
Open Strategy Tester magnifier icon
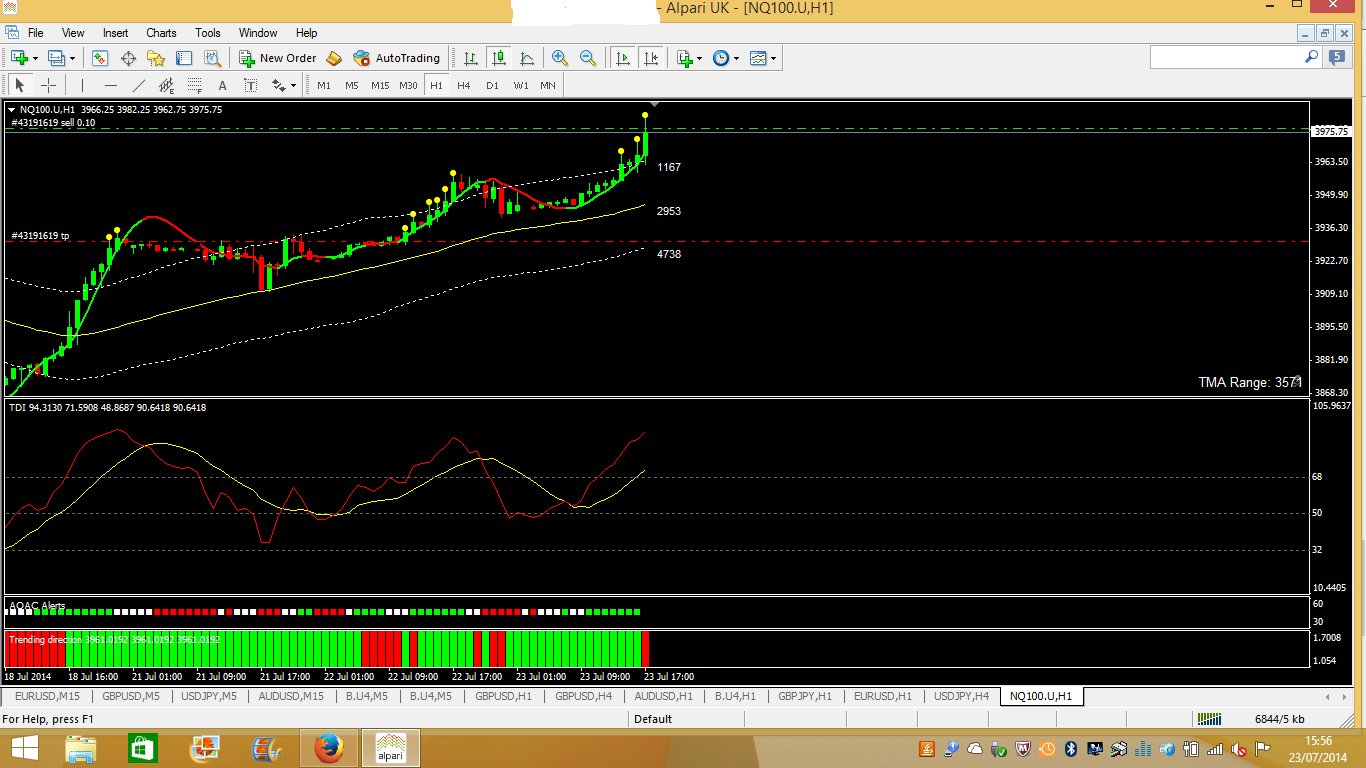tap(212, 58)
